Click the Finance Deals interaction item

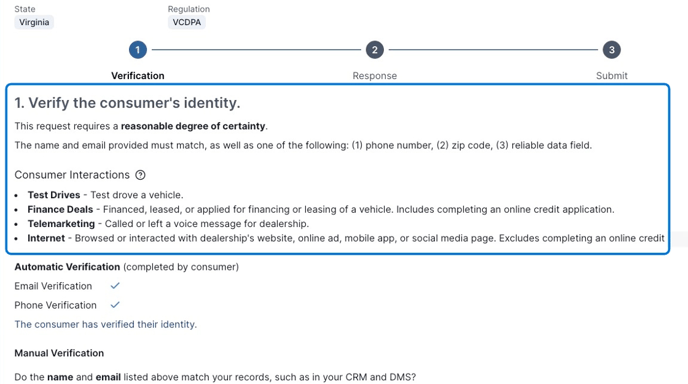321,209
